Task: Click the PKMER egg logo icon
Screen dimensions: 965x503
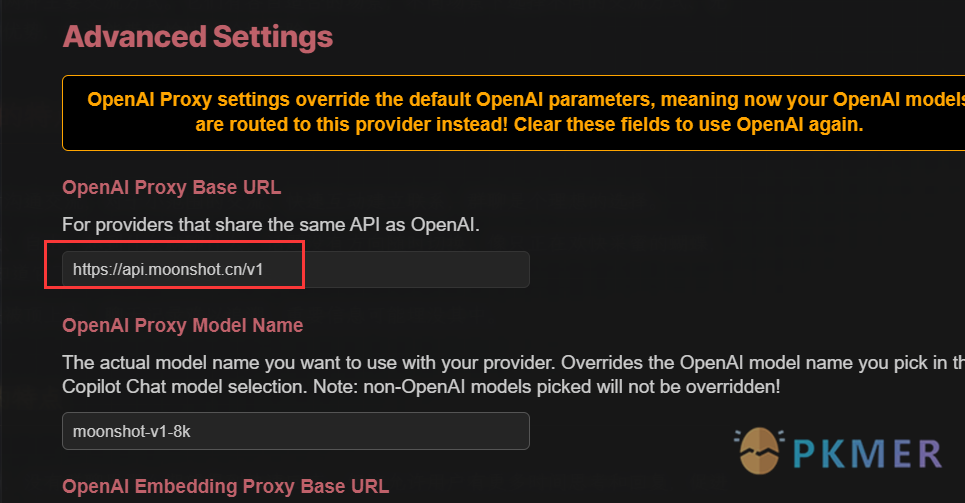Action: coord(759,451)
